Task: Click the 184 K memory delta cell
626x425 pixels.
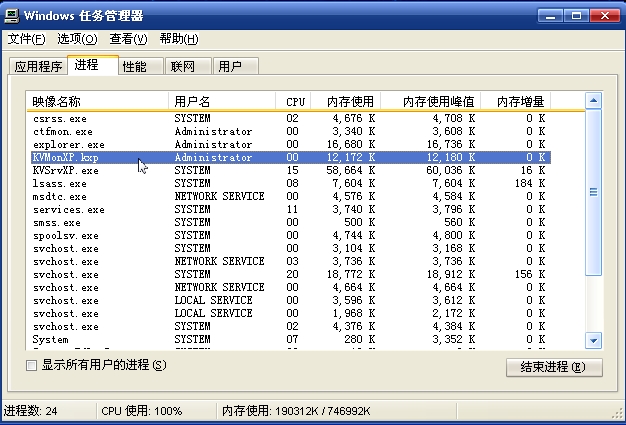Action: (529, 183)
